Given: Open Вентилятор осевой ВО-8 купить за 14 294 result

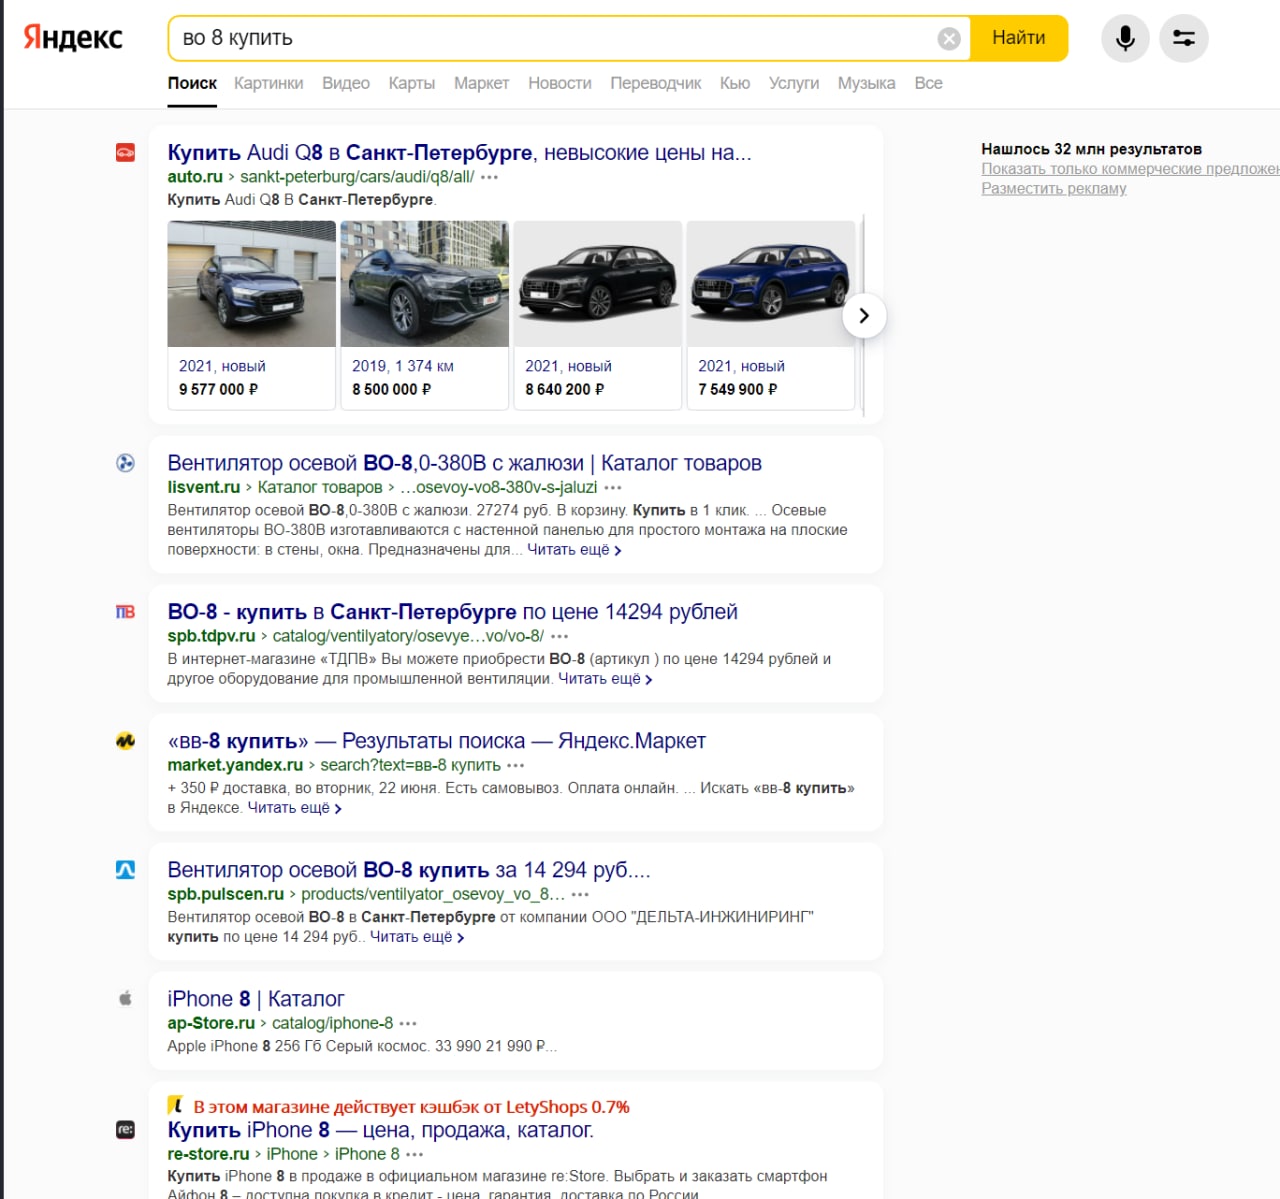Looking at the screenshot, I should 409,870.
